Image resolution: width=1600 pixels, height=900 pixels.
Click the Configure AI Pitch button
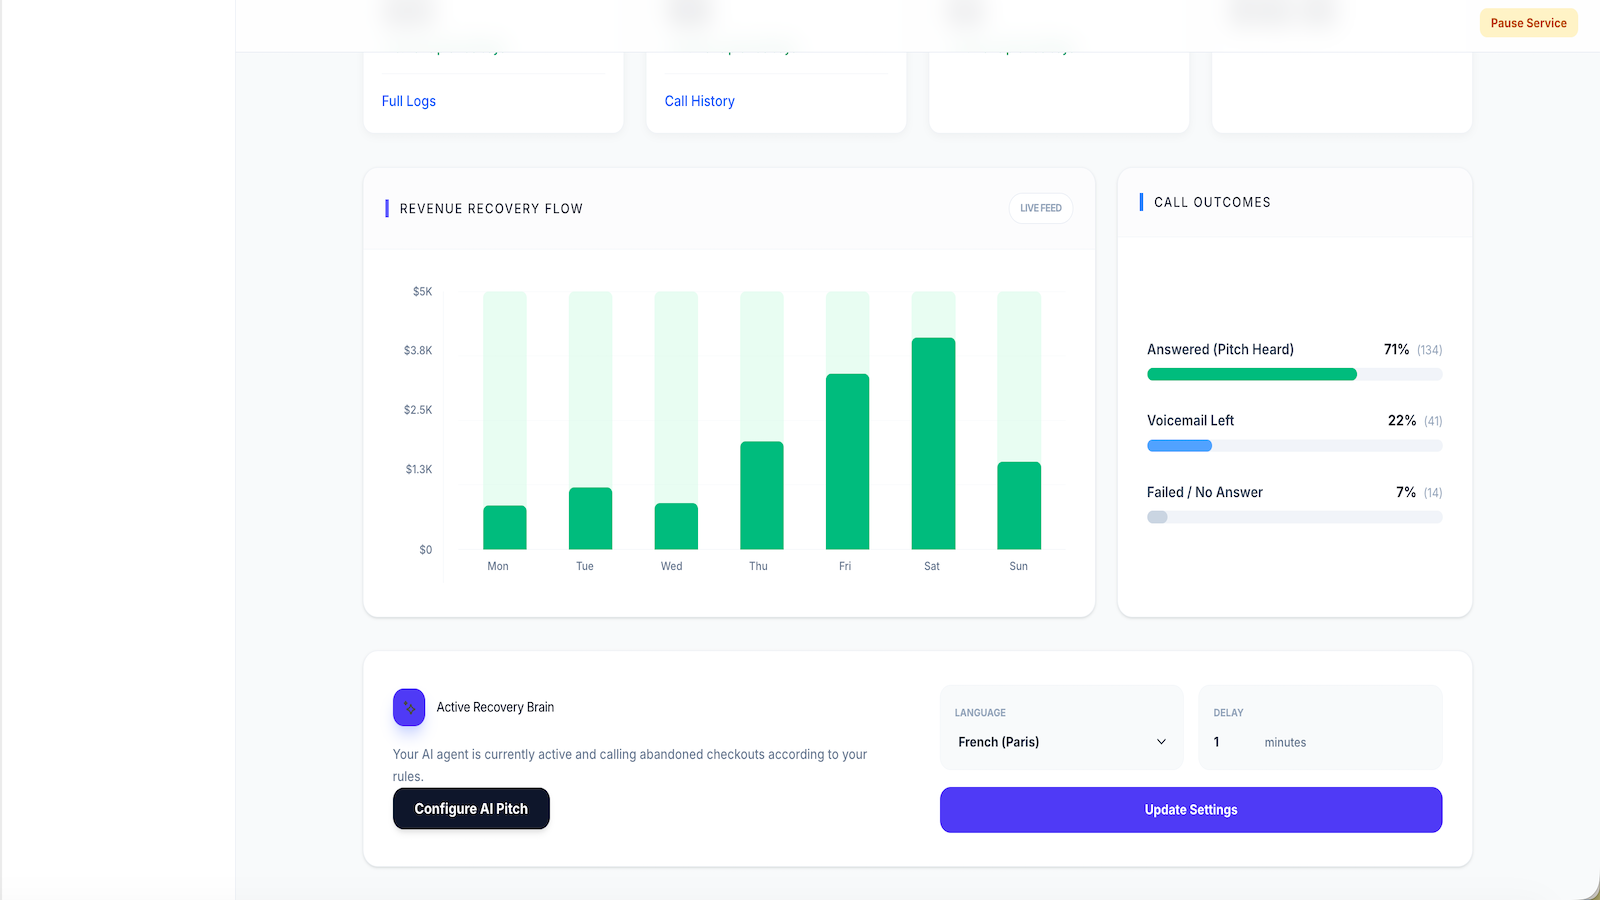[471, 809]
